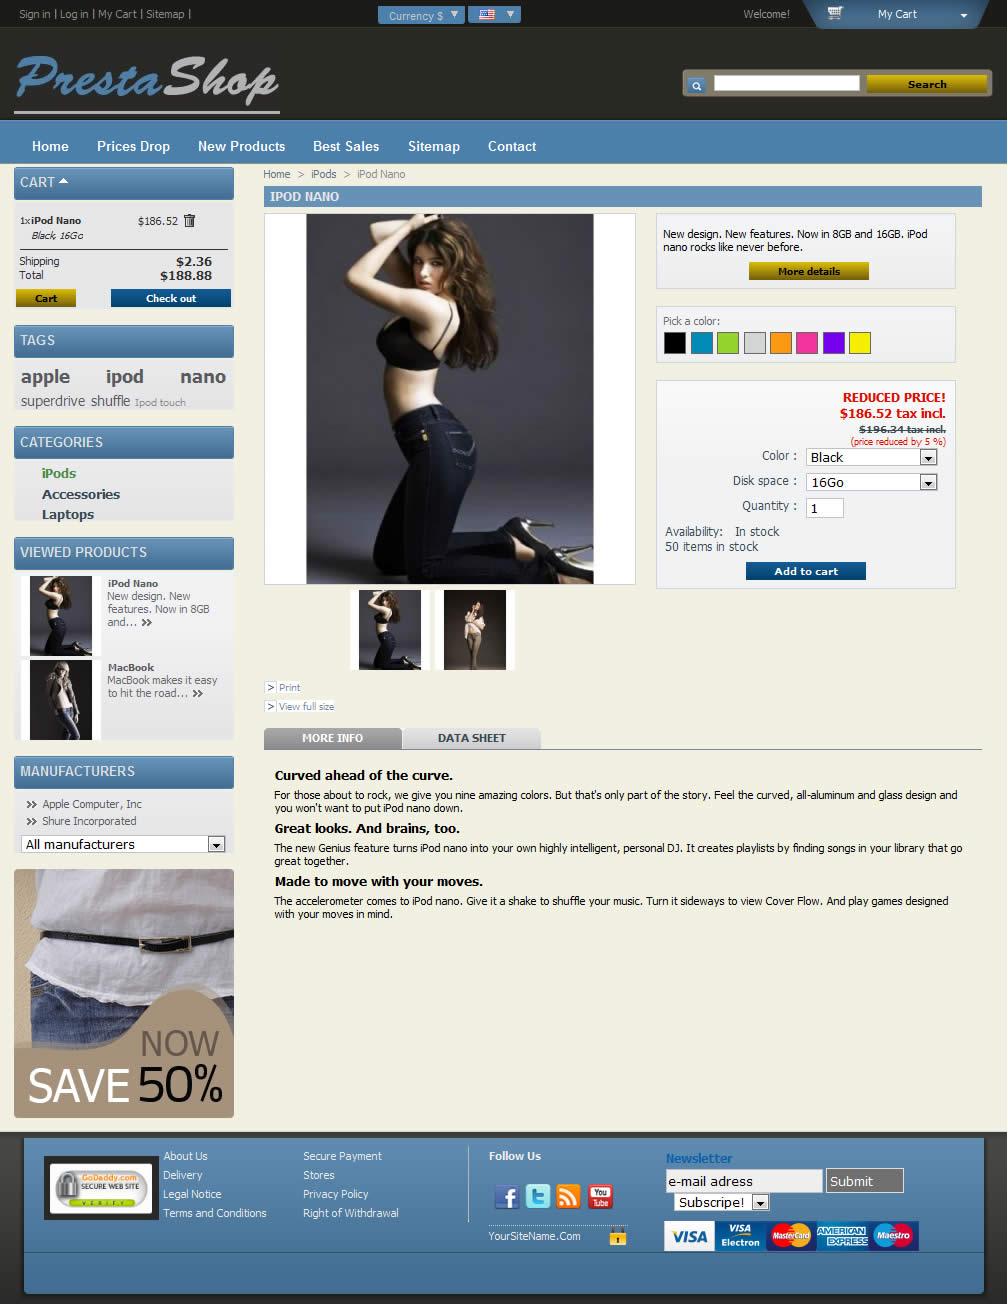1007x1304 pixels.
Task: Open the language flag dropdown
Action: click(495, 15)
